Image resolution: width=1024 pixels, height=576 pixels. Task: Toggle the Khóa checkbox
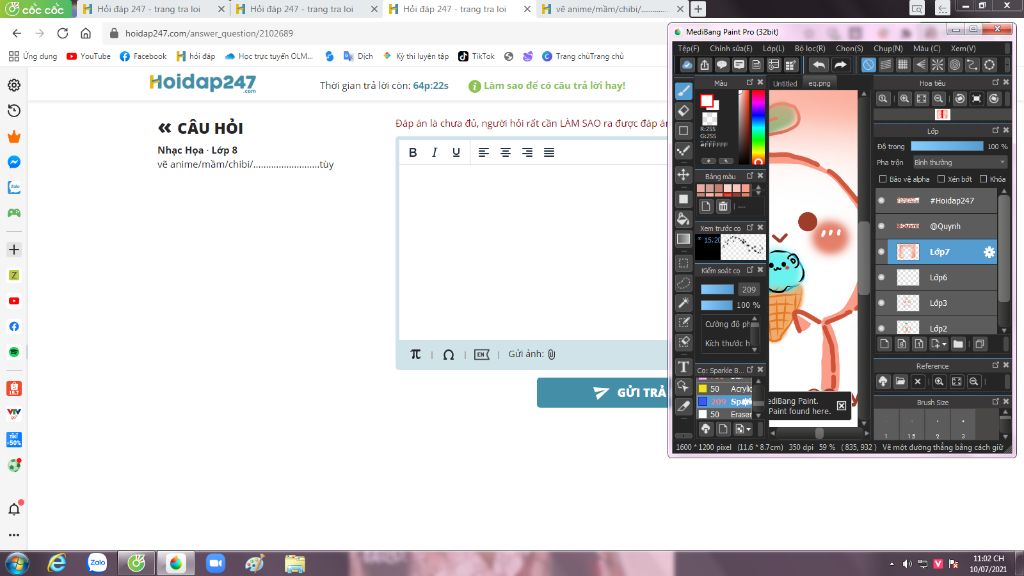(x=984, y=179)
